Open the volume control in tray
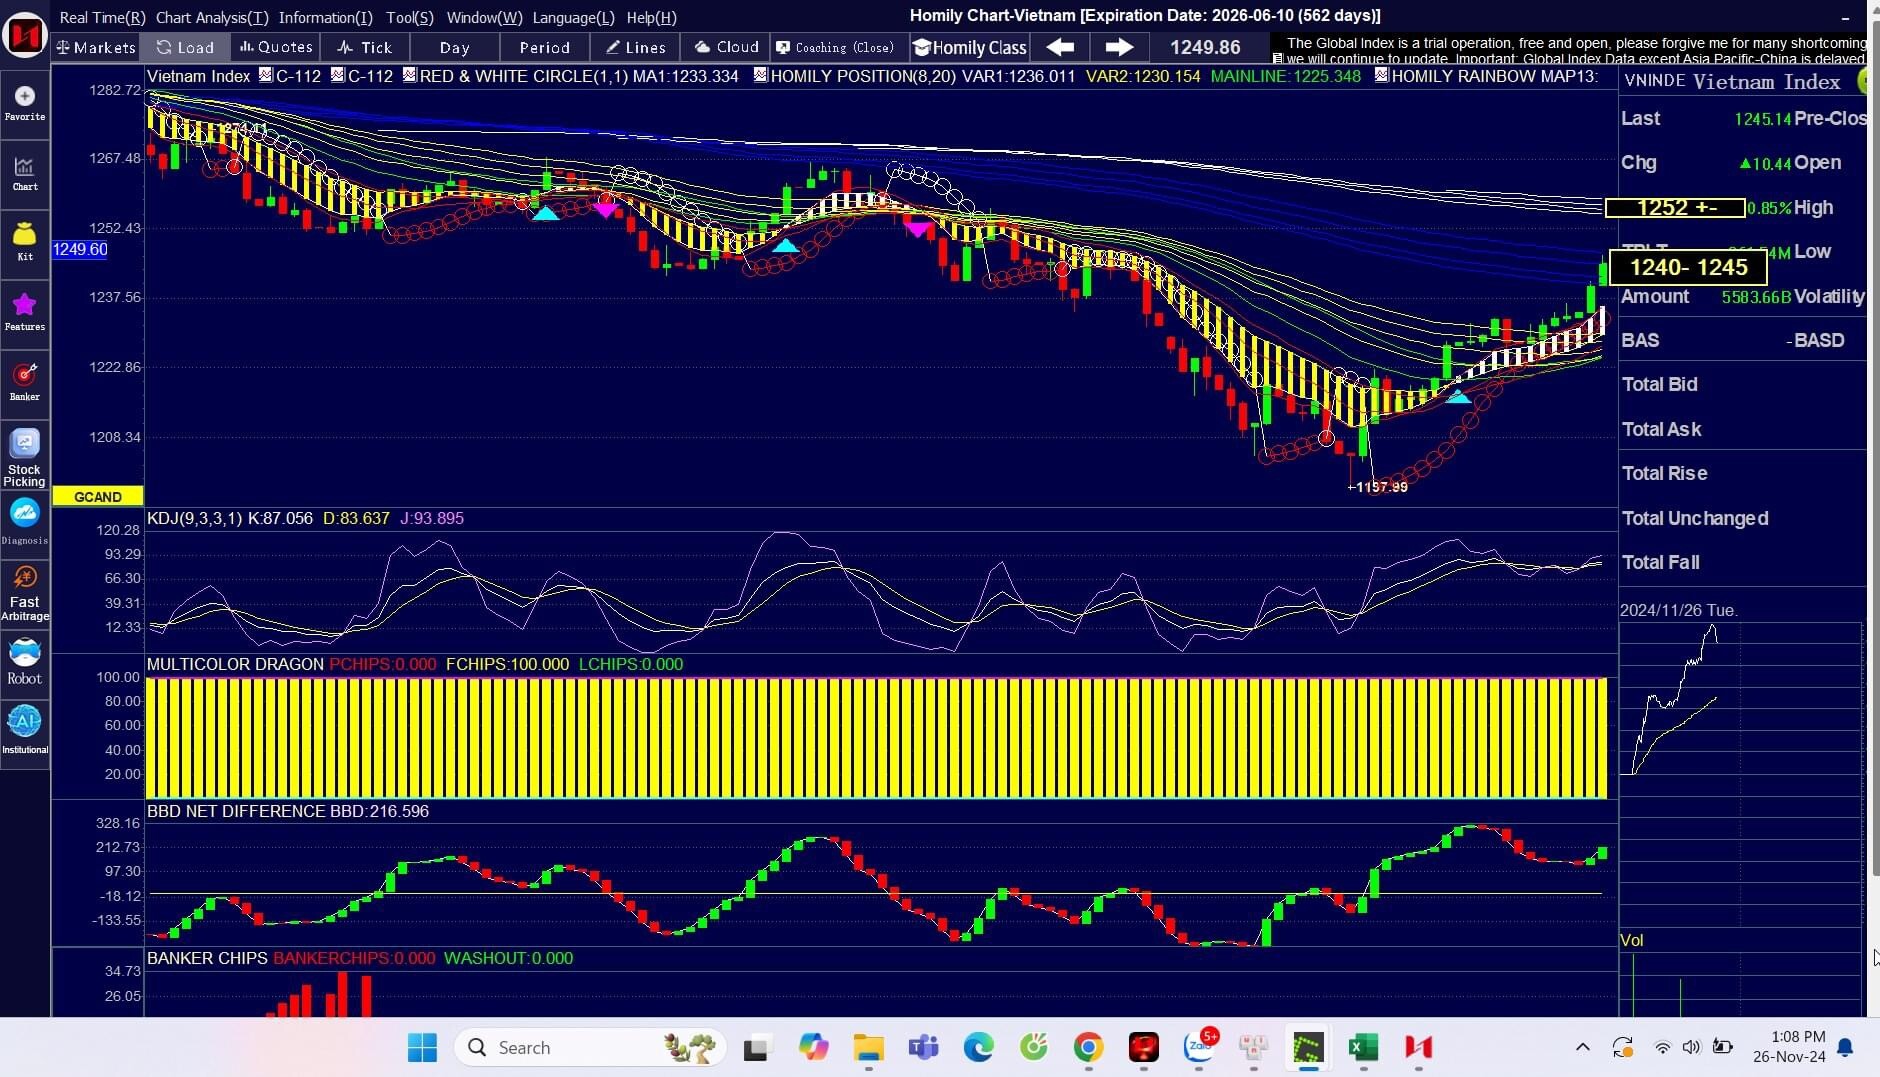 (x=1691, y=1047)
